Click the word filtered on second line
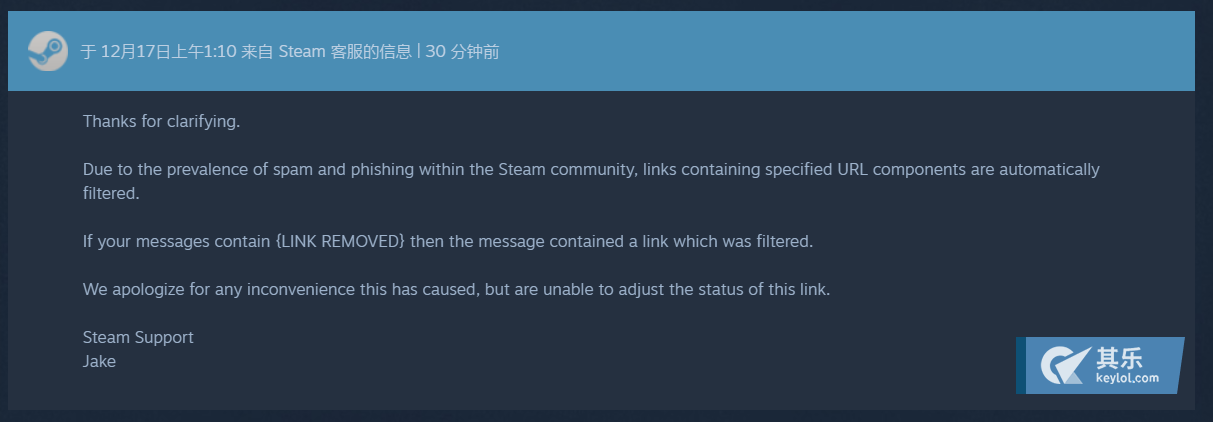This screenshot has width=1213, height=422. coord(109,194)
